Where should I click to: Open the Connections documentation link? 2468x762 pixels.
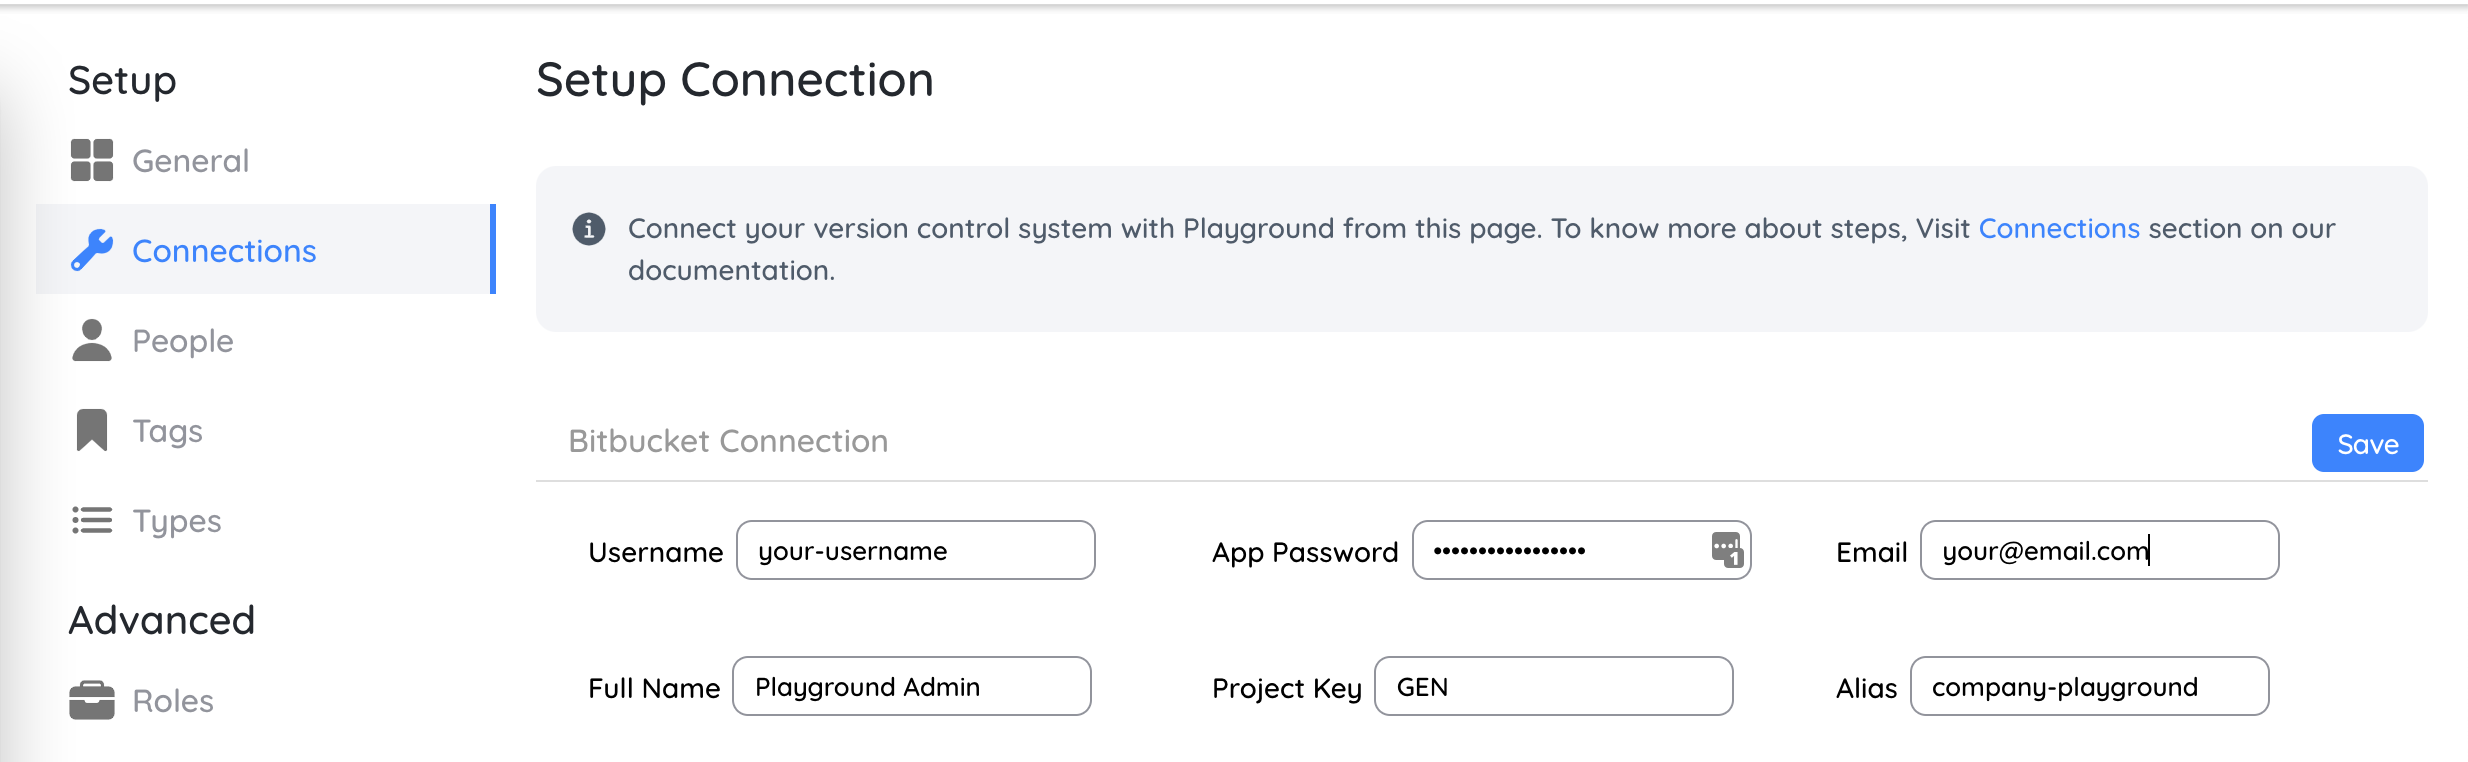click(x=2059, y=228)
